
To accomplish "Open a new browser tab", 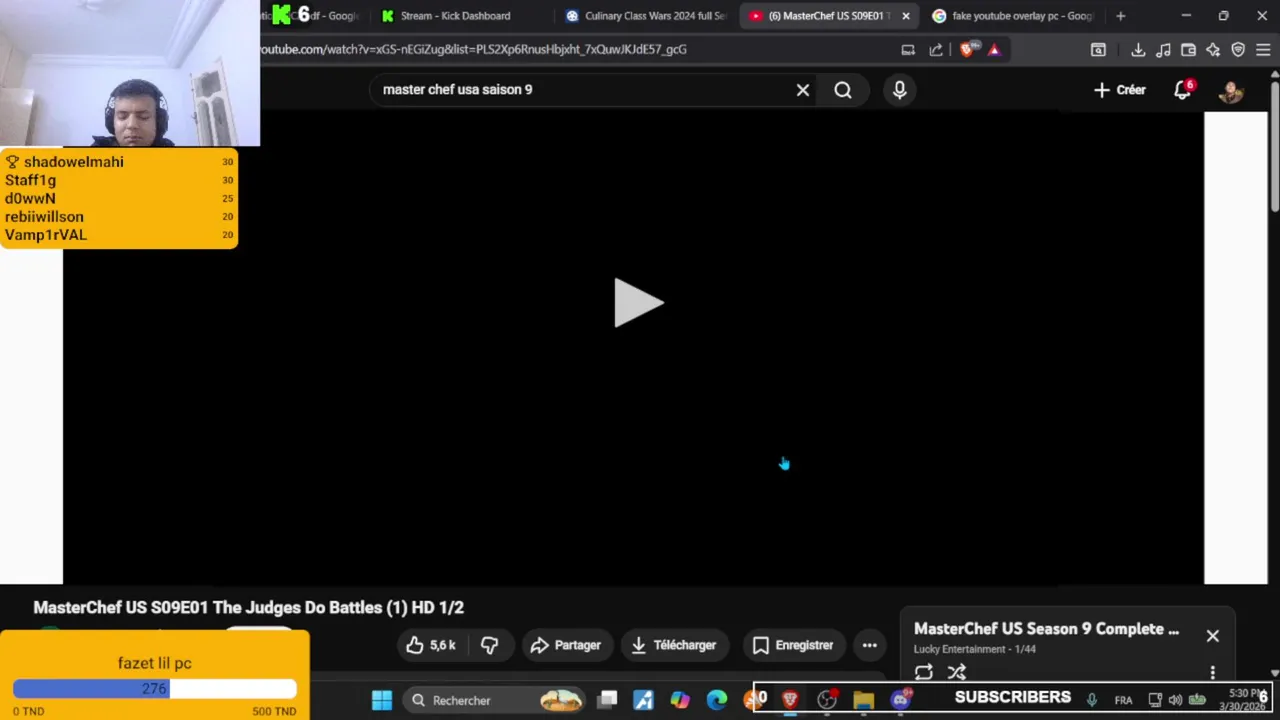I will [1121, 16].
